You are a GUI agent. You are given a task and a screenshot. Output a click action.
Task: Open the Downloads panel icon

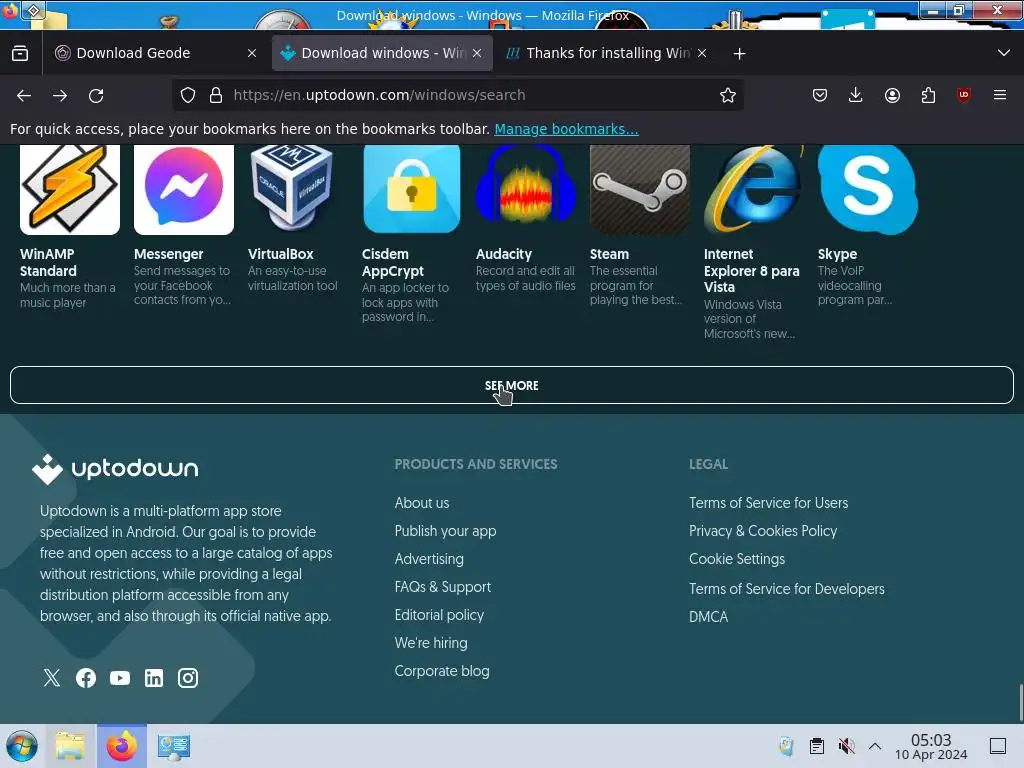click(856, 95)
